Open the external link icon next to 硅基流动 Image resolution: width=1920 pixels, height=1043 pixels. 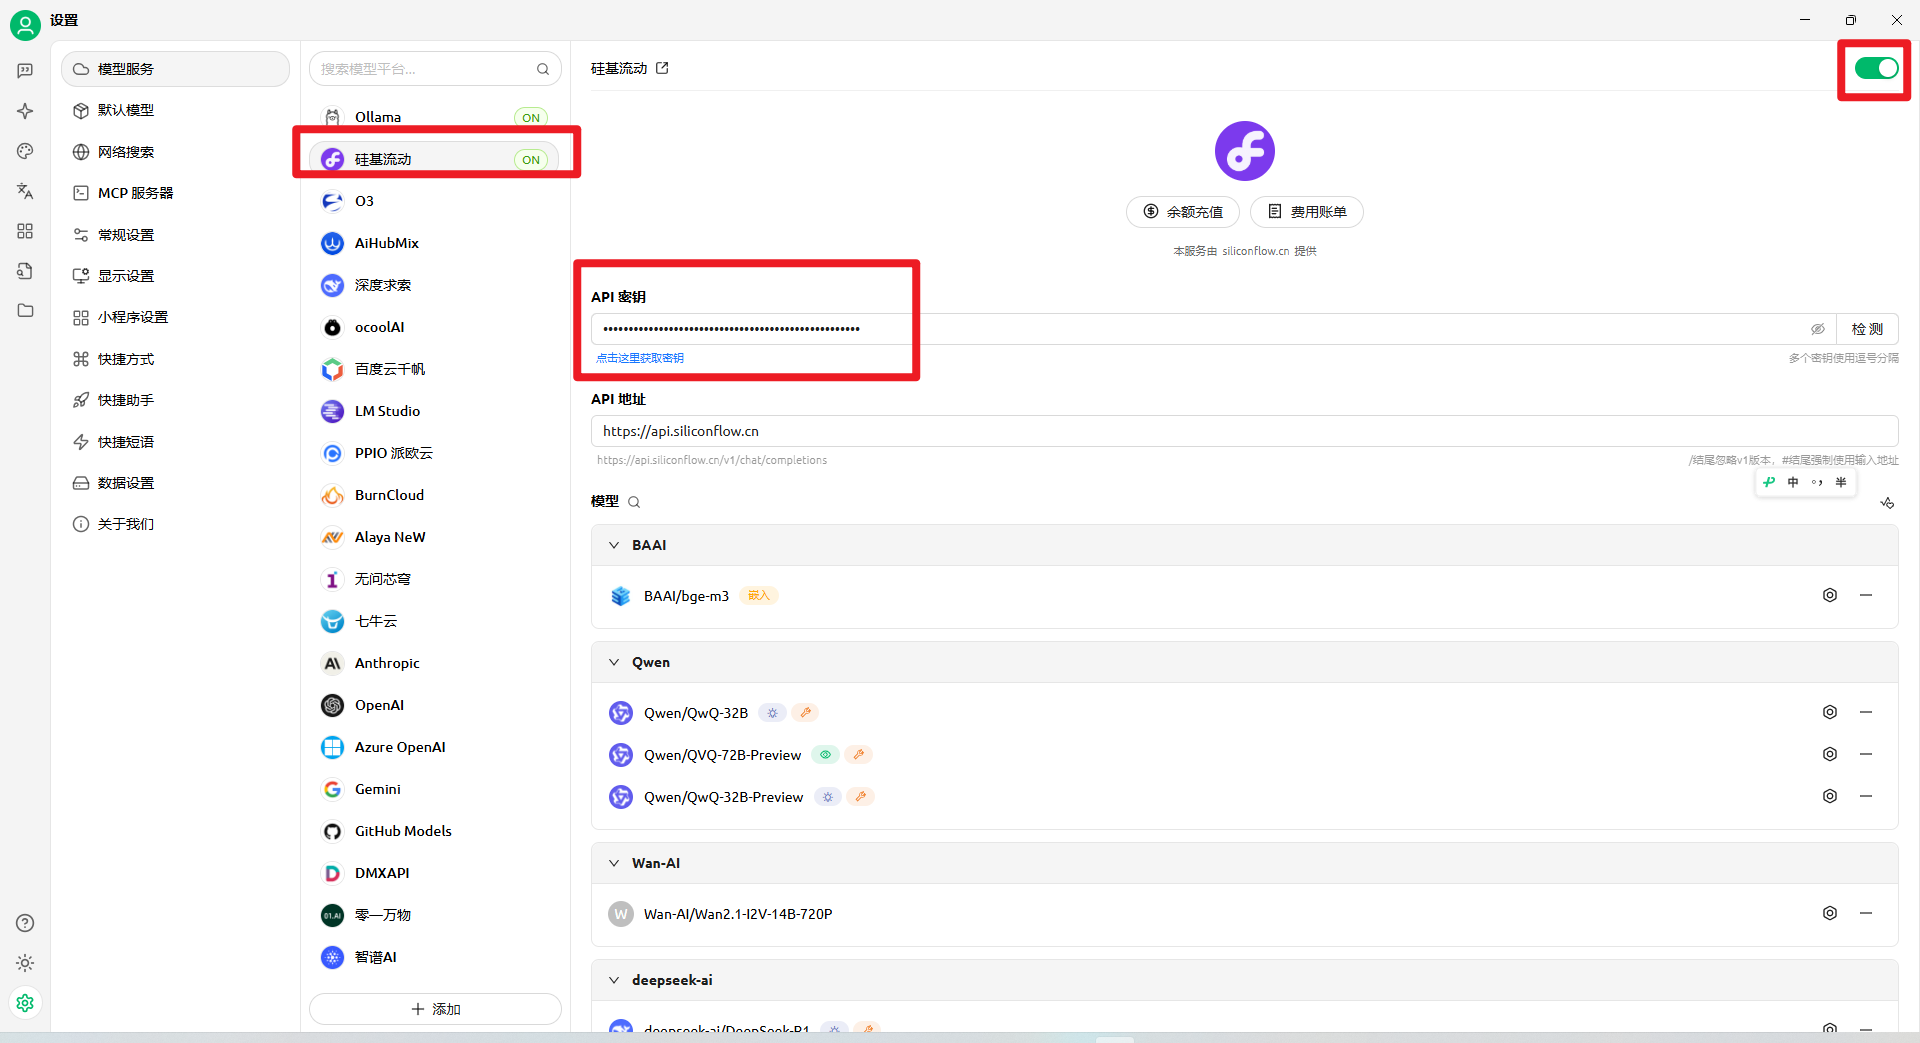click(x=662, y=68)
